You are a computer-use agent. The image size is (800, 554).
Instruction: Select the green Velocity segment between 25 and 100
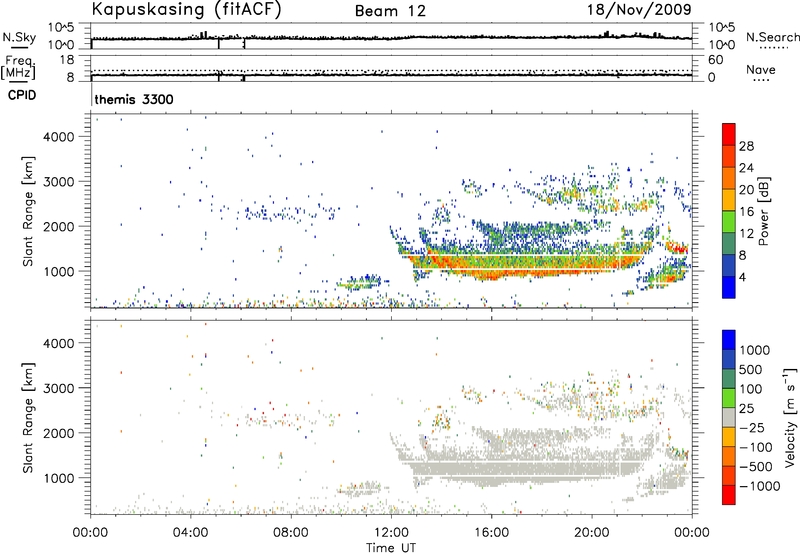pyautogui.click(x=729, y=398)
